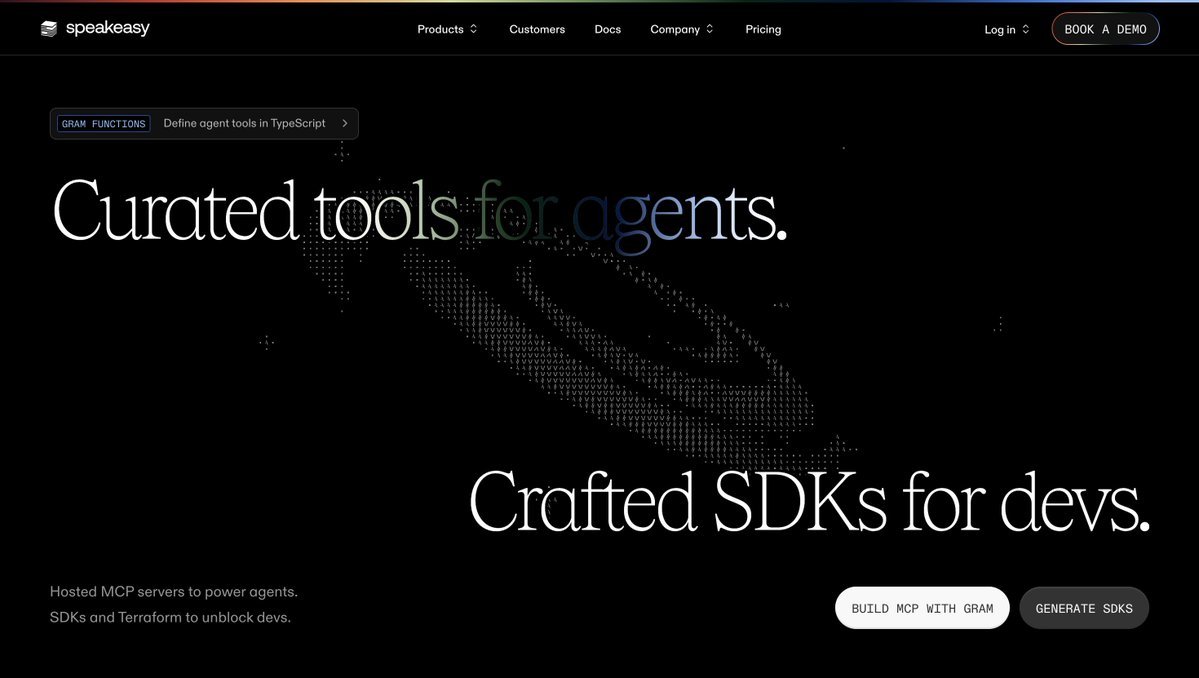Viewport: 1199px width, 678px height.
Task: Expand the chevron next to Company
Action: (710, 29)
